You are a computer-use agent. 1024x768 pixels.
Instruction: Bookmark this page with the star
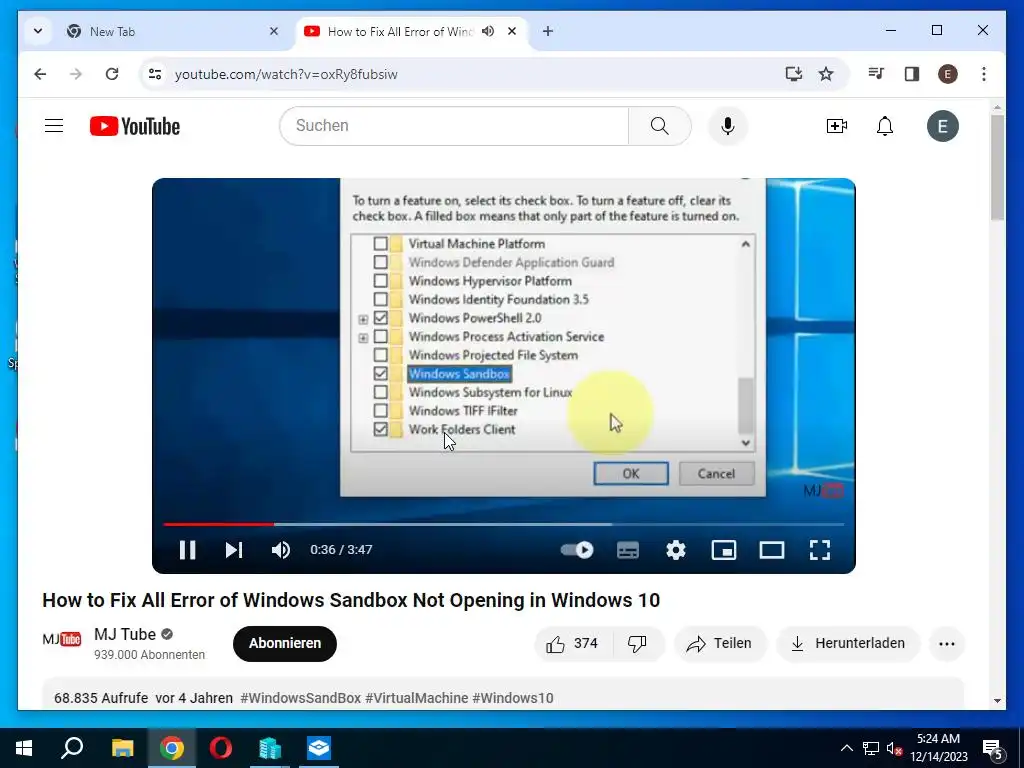(826, 74)
